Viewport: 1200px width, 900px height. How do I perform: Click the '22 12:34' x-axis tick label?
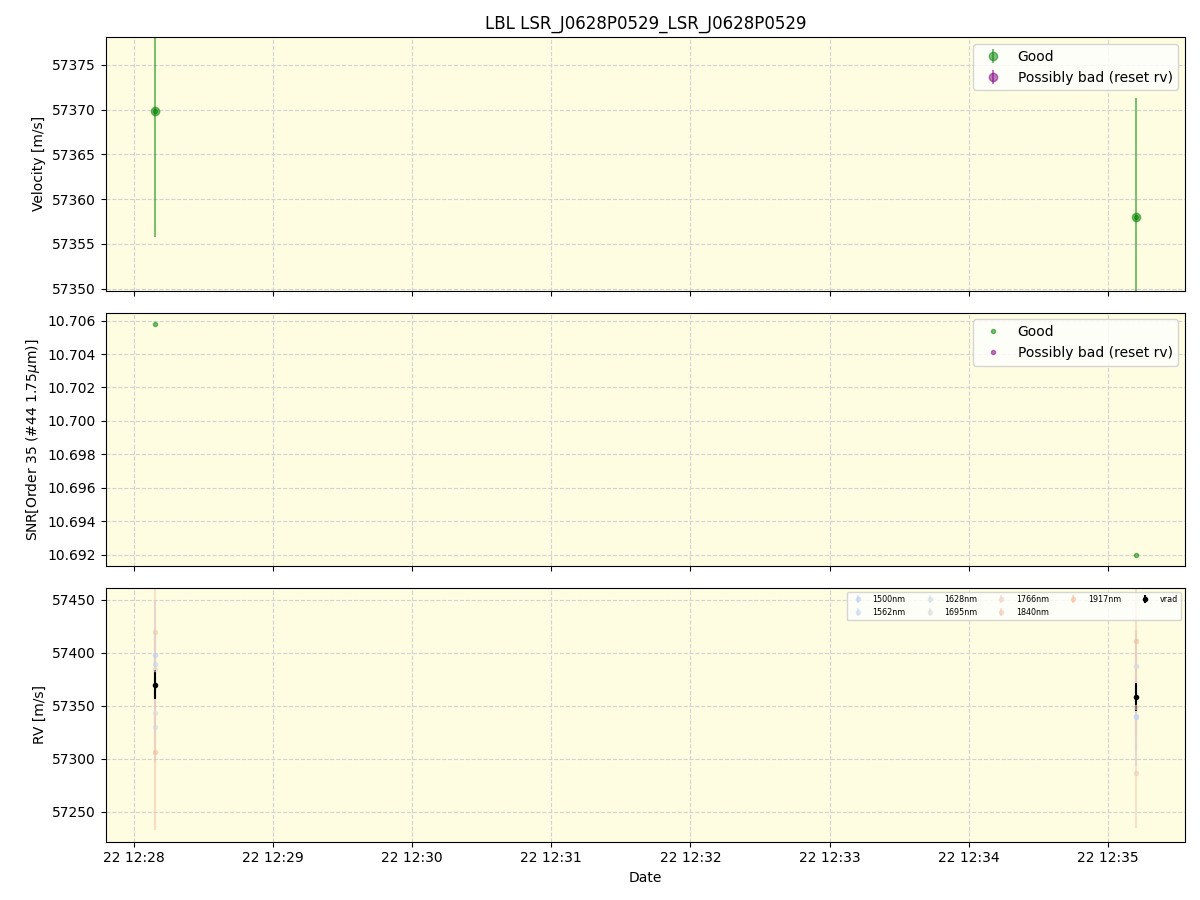[968, 857]
